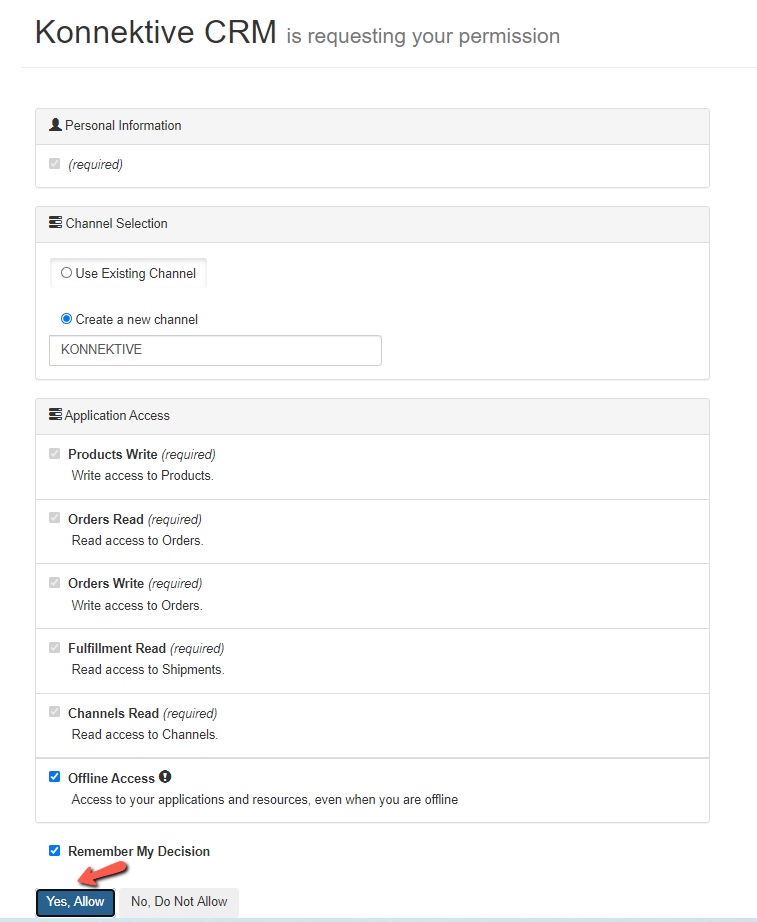Click the Personal Information person icon

55,125
